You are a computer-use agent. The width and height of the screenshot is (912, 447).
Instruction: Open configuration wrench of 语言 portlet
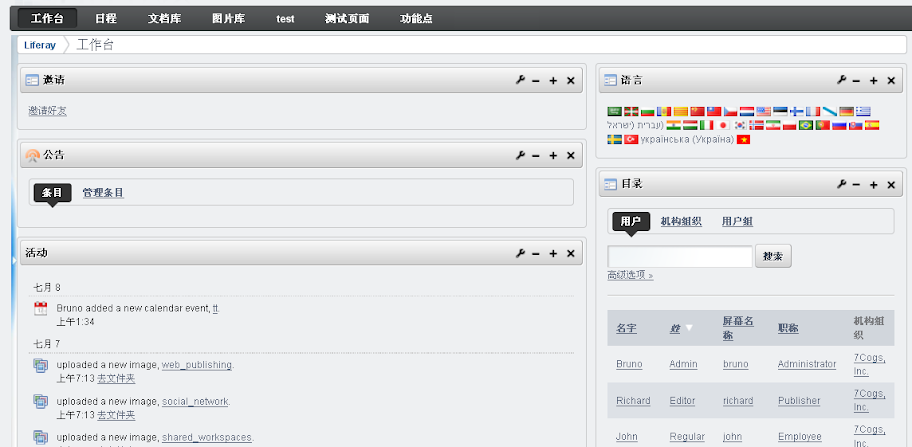click(841, 80)
